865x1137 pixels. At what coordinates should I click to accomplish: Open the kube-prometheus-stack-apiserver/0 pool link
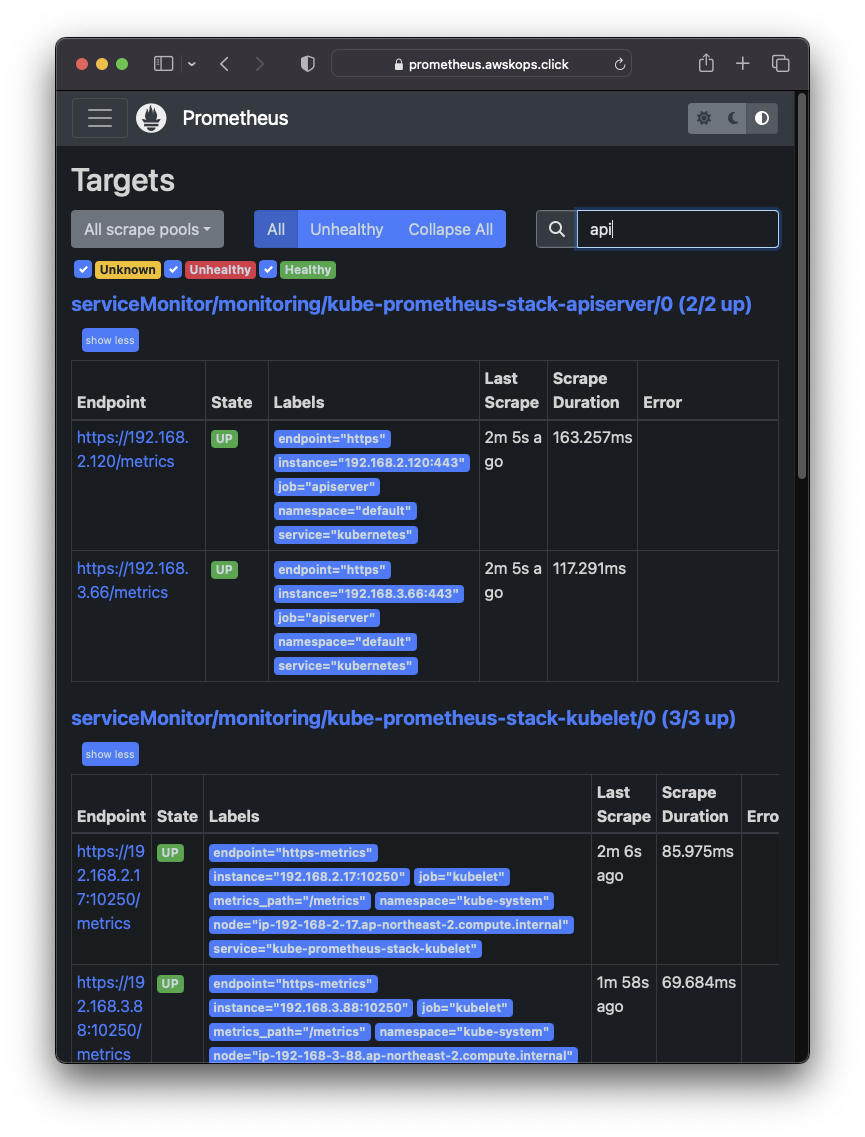411,304
